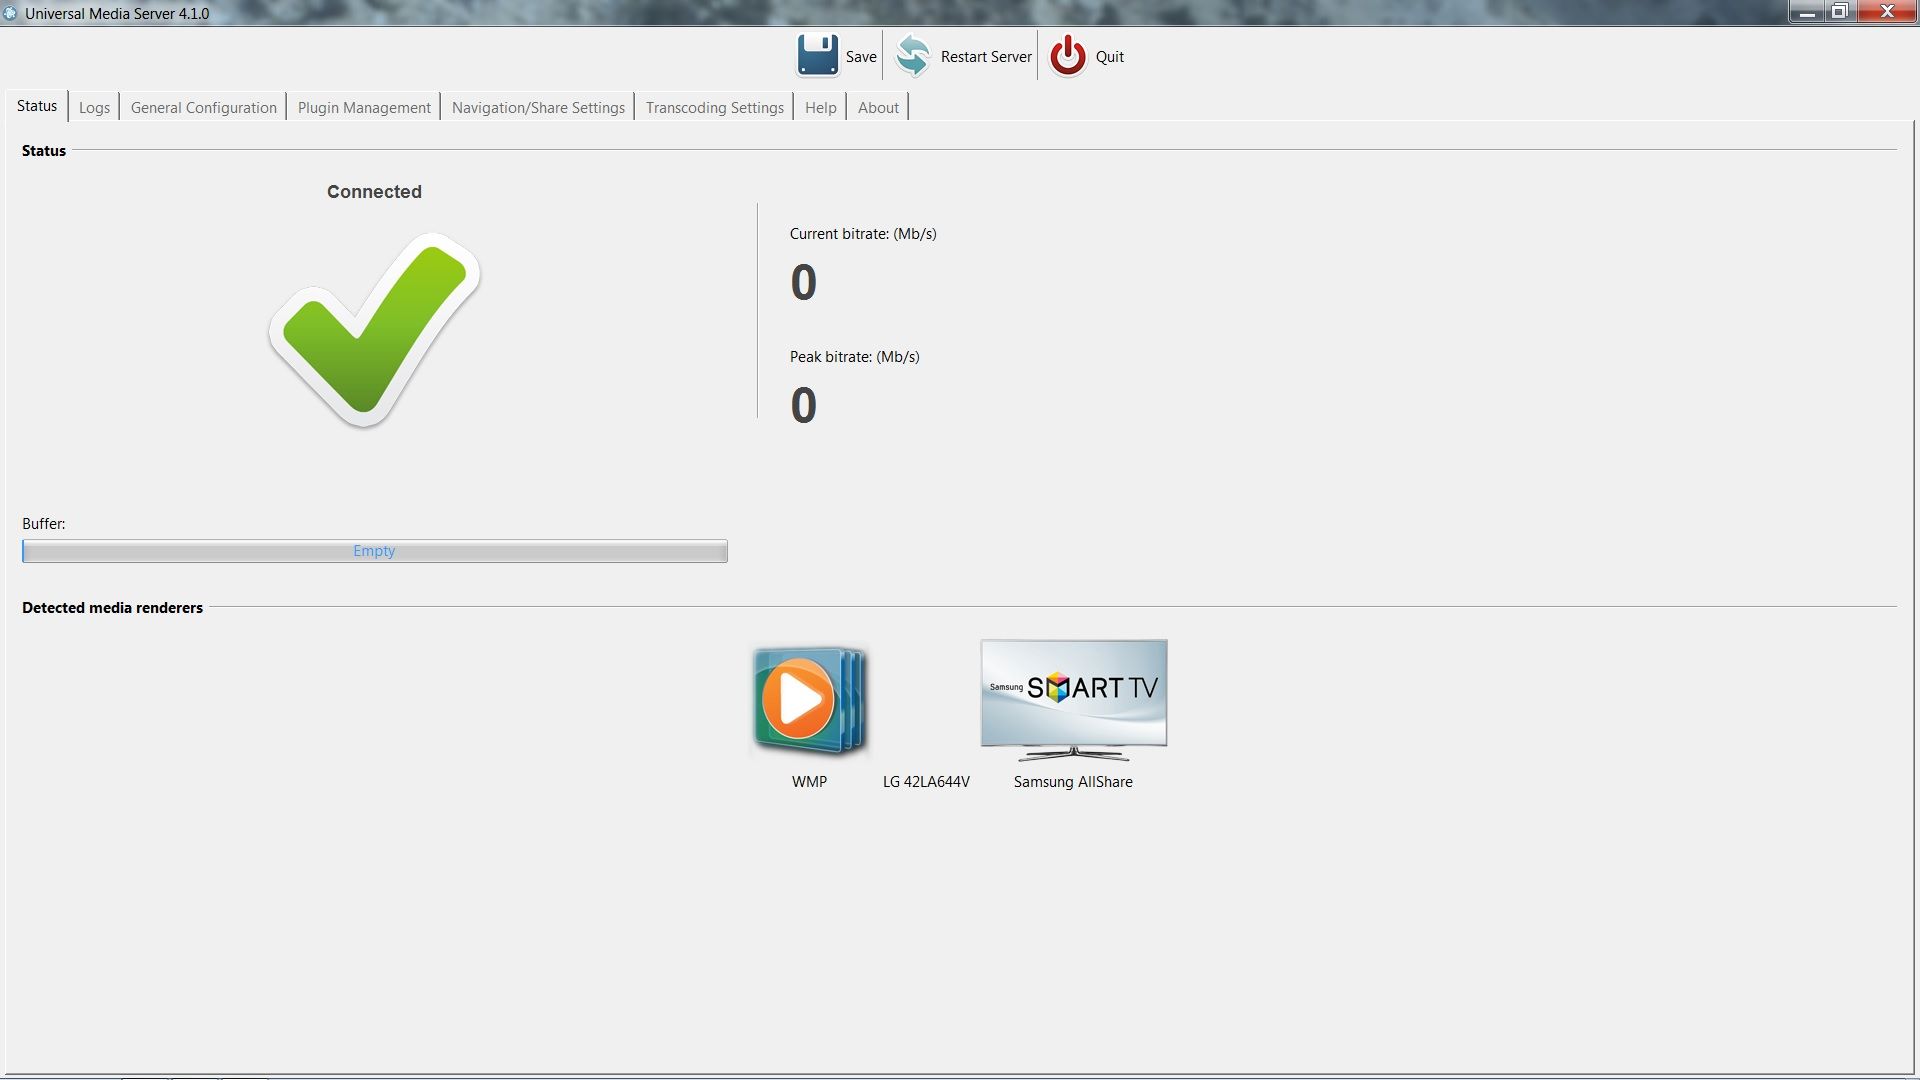Click the Save button label

coord(861,57)
